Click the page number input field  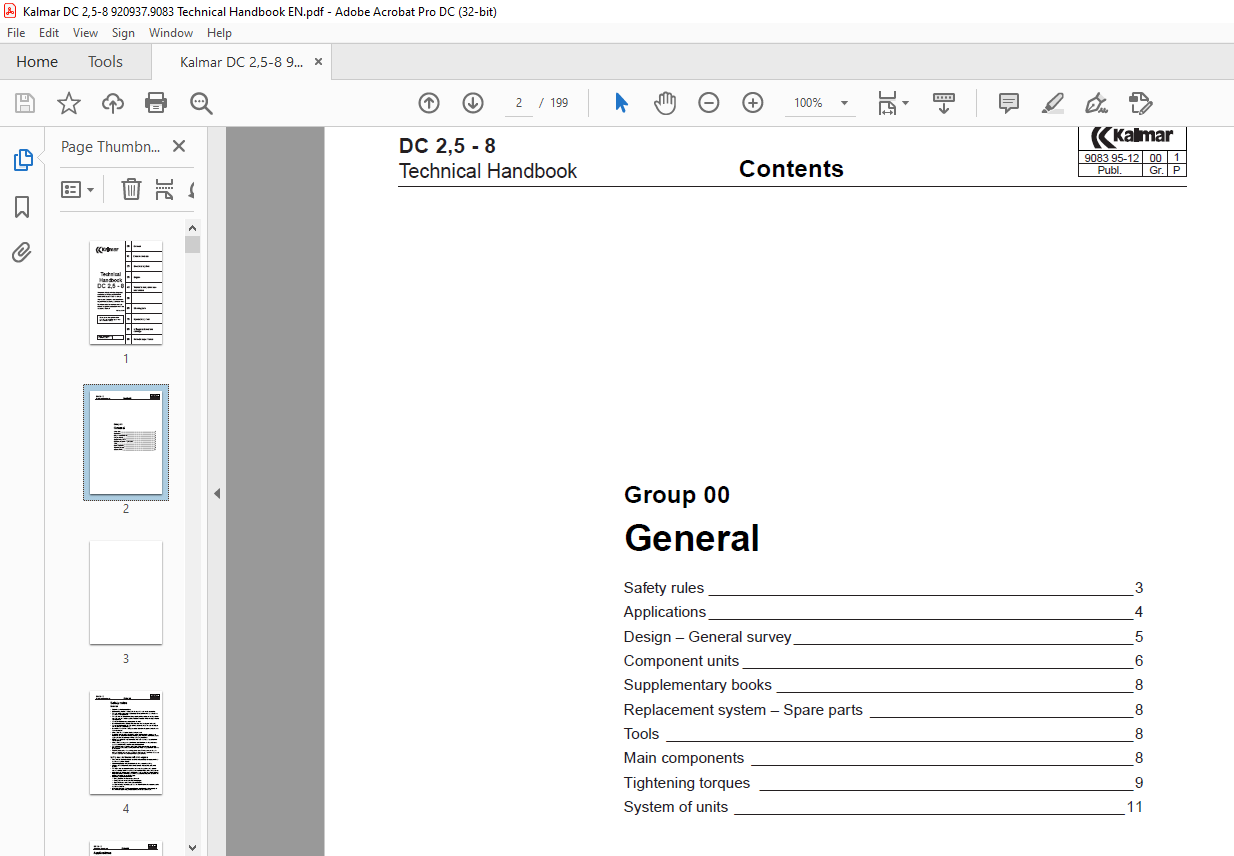[518, 103]
